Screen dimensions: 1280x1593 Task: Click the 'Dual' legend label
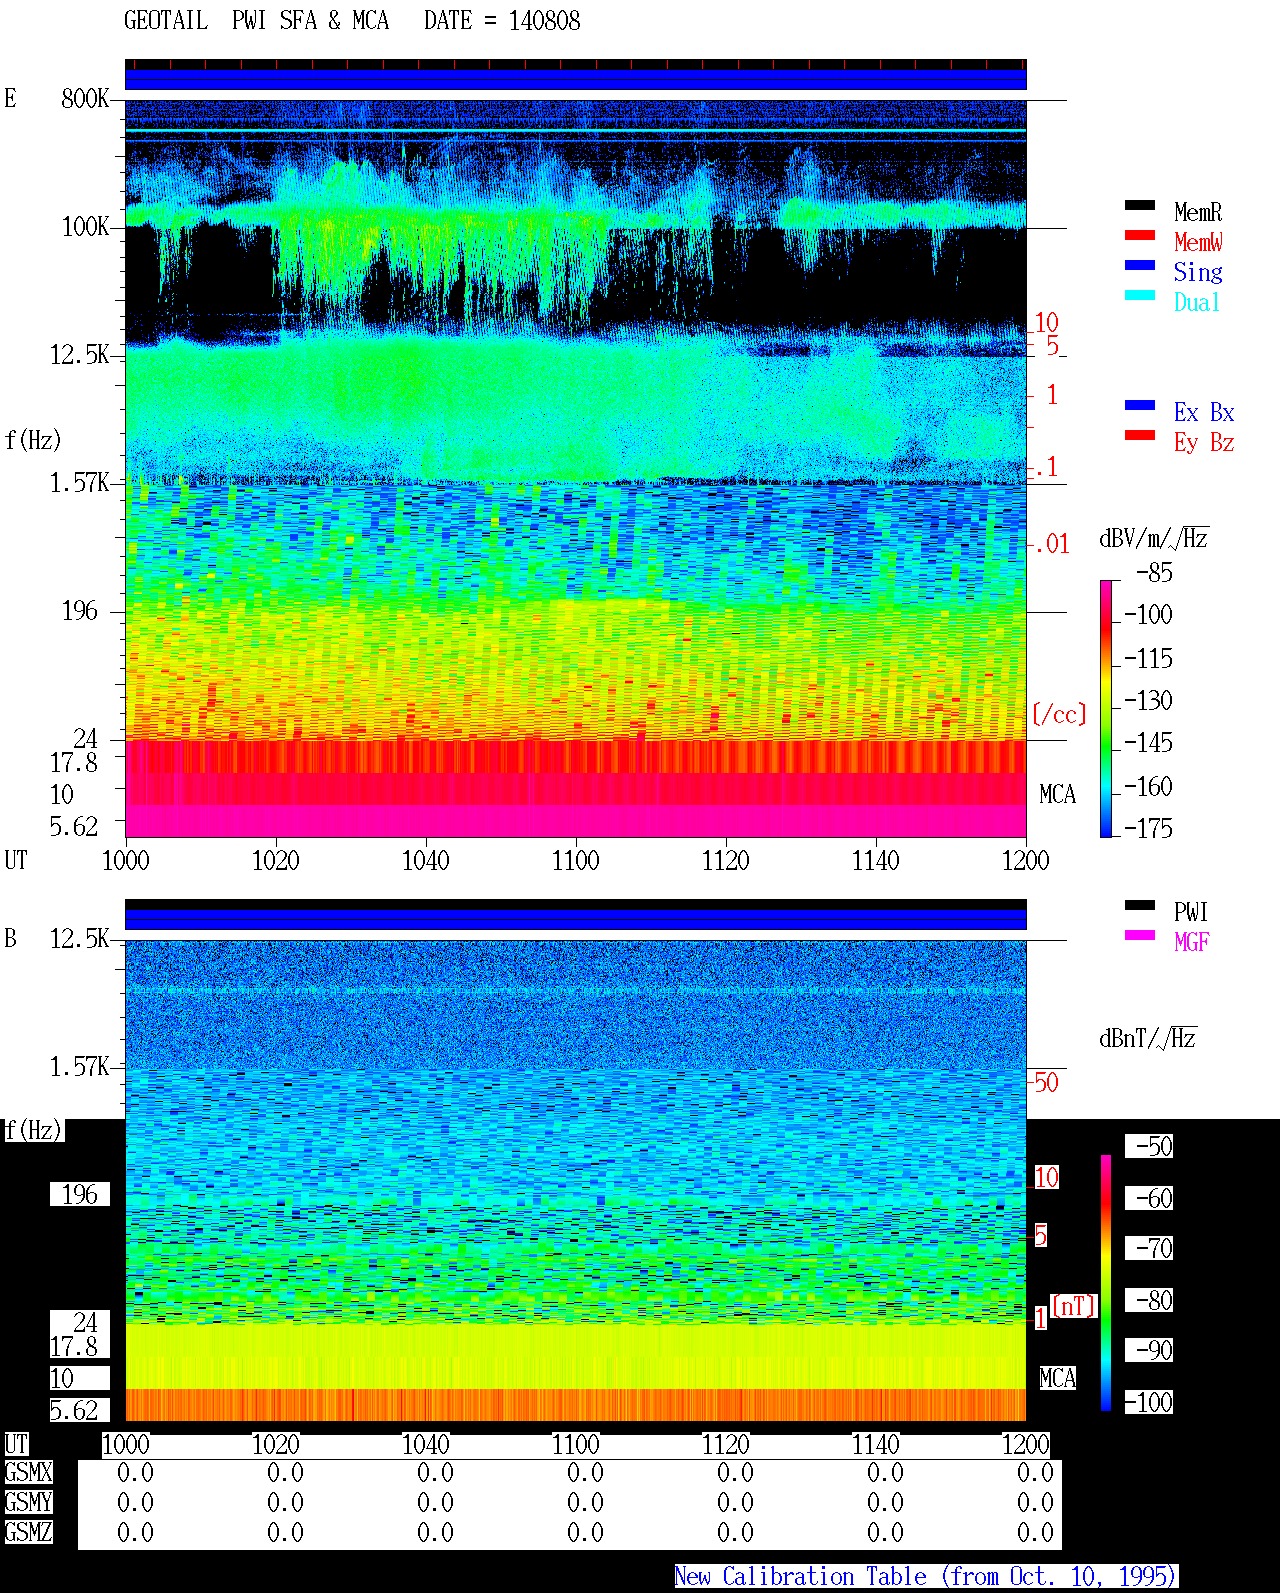click(x=1198, y=302)
